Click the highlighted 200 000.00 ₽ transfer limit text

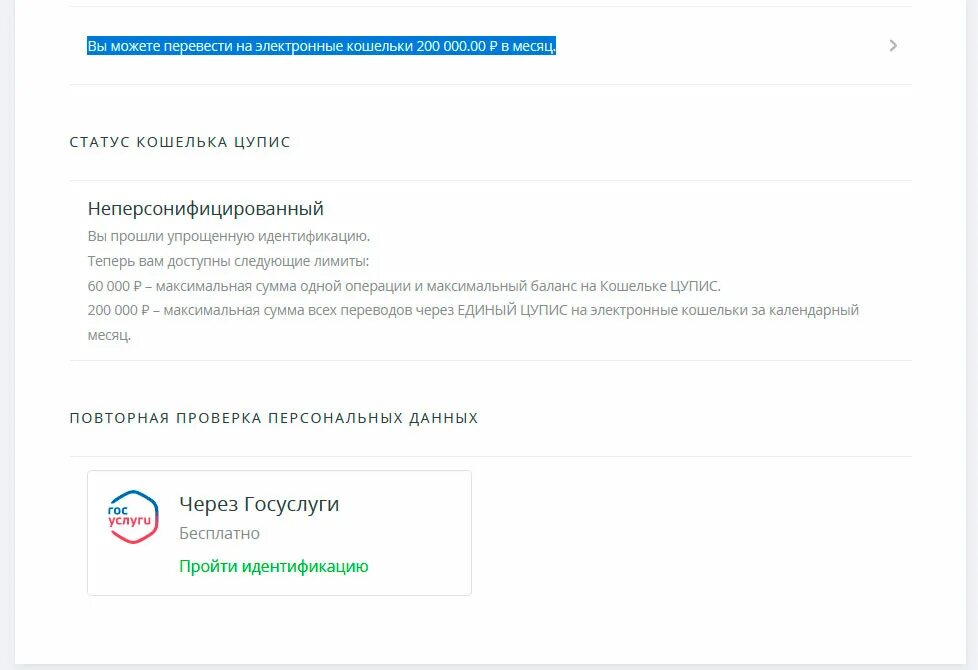321,46
